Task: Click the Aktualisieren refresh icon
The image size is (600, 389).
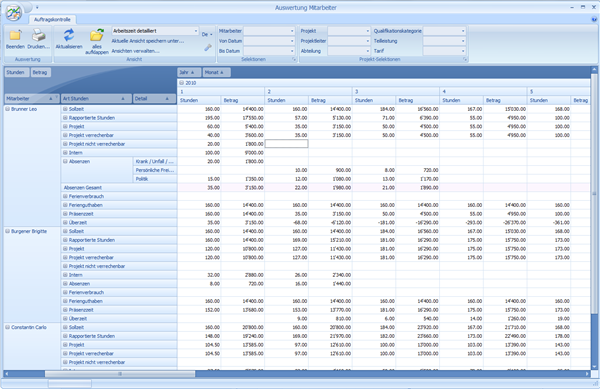Action: 69,35
